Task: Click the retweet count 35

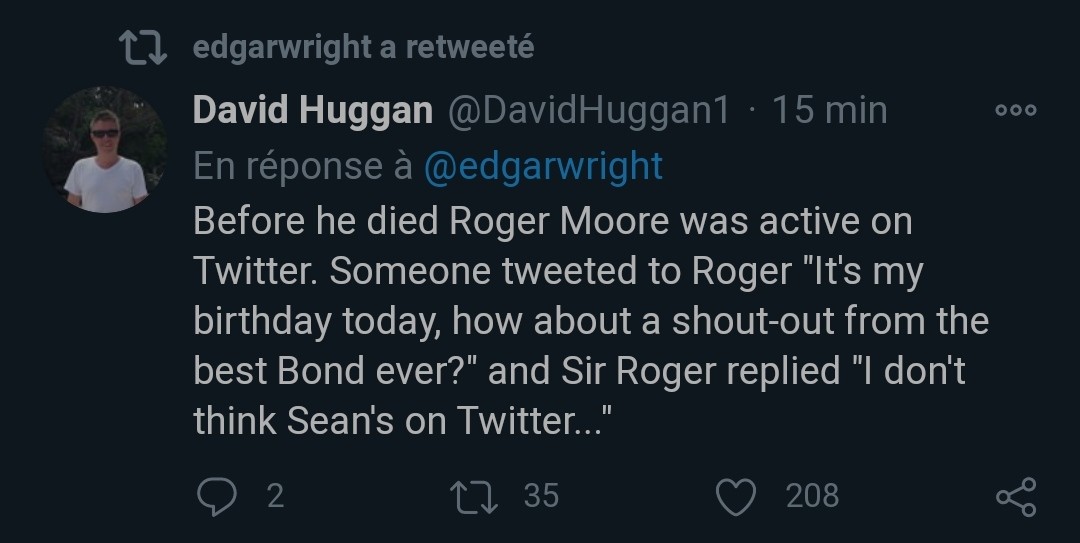Action: [x=541, y=496]
